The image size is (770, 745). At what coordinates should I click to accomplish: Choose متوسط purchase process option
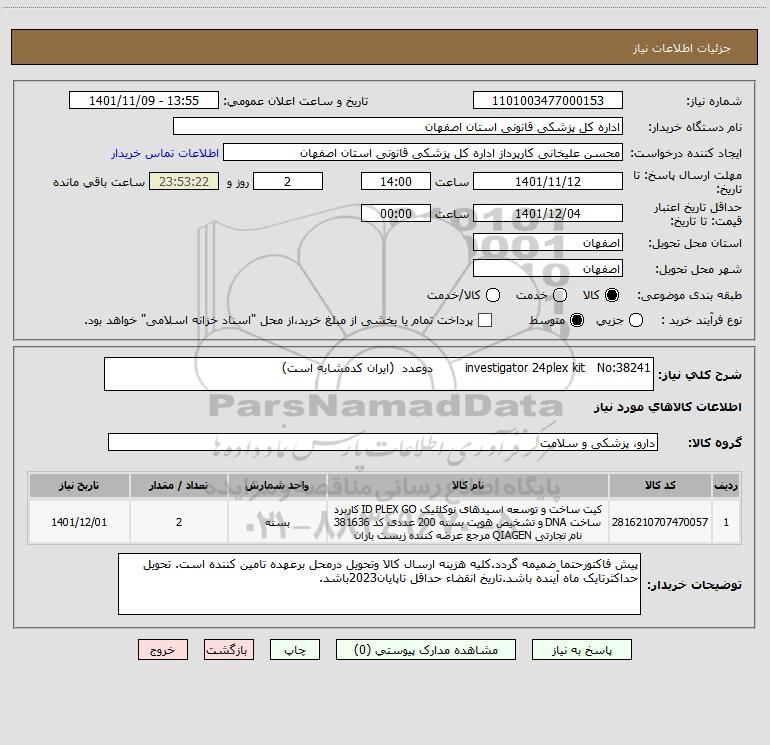point(577,320)
